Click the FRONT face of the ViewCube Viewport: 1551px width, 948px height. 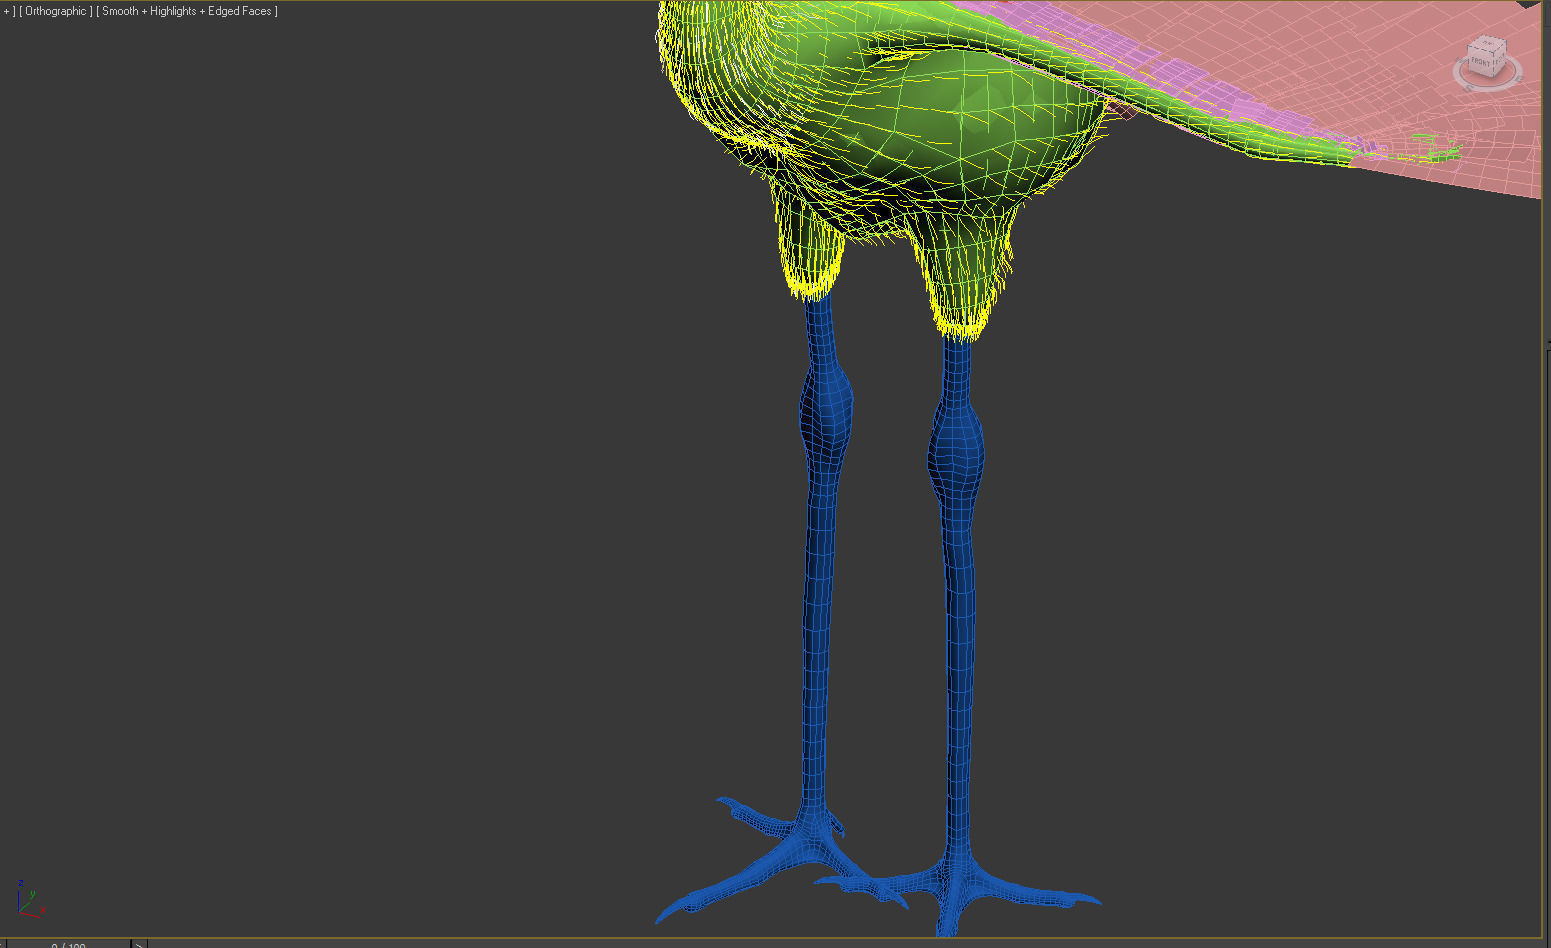tap(1481, 61)
